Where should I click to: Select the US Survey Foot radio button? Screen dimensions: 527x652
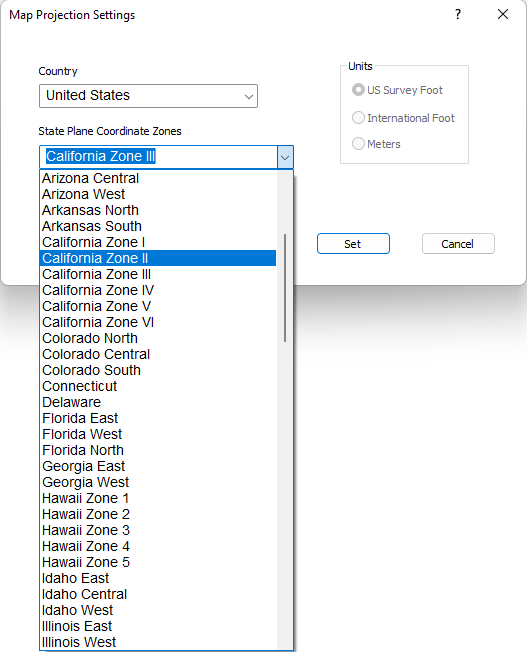358,90
